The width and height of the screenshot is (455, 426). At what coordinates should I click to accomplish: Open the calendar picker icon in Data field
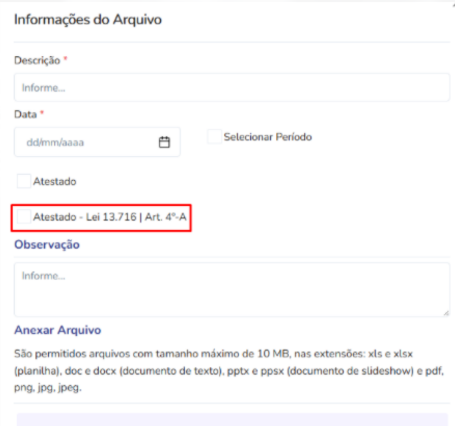pyautogui.click(x=164, y=142)
